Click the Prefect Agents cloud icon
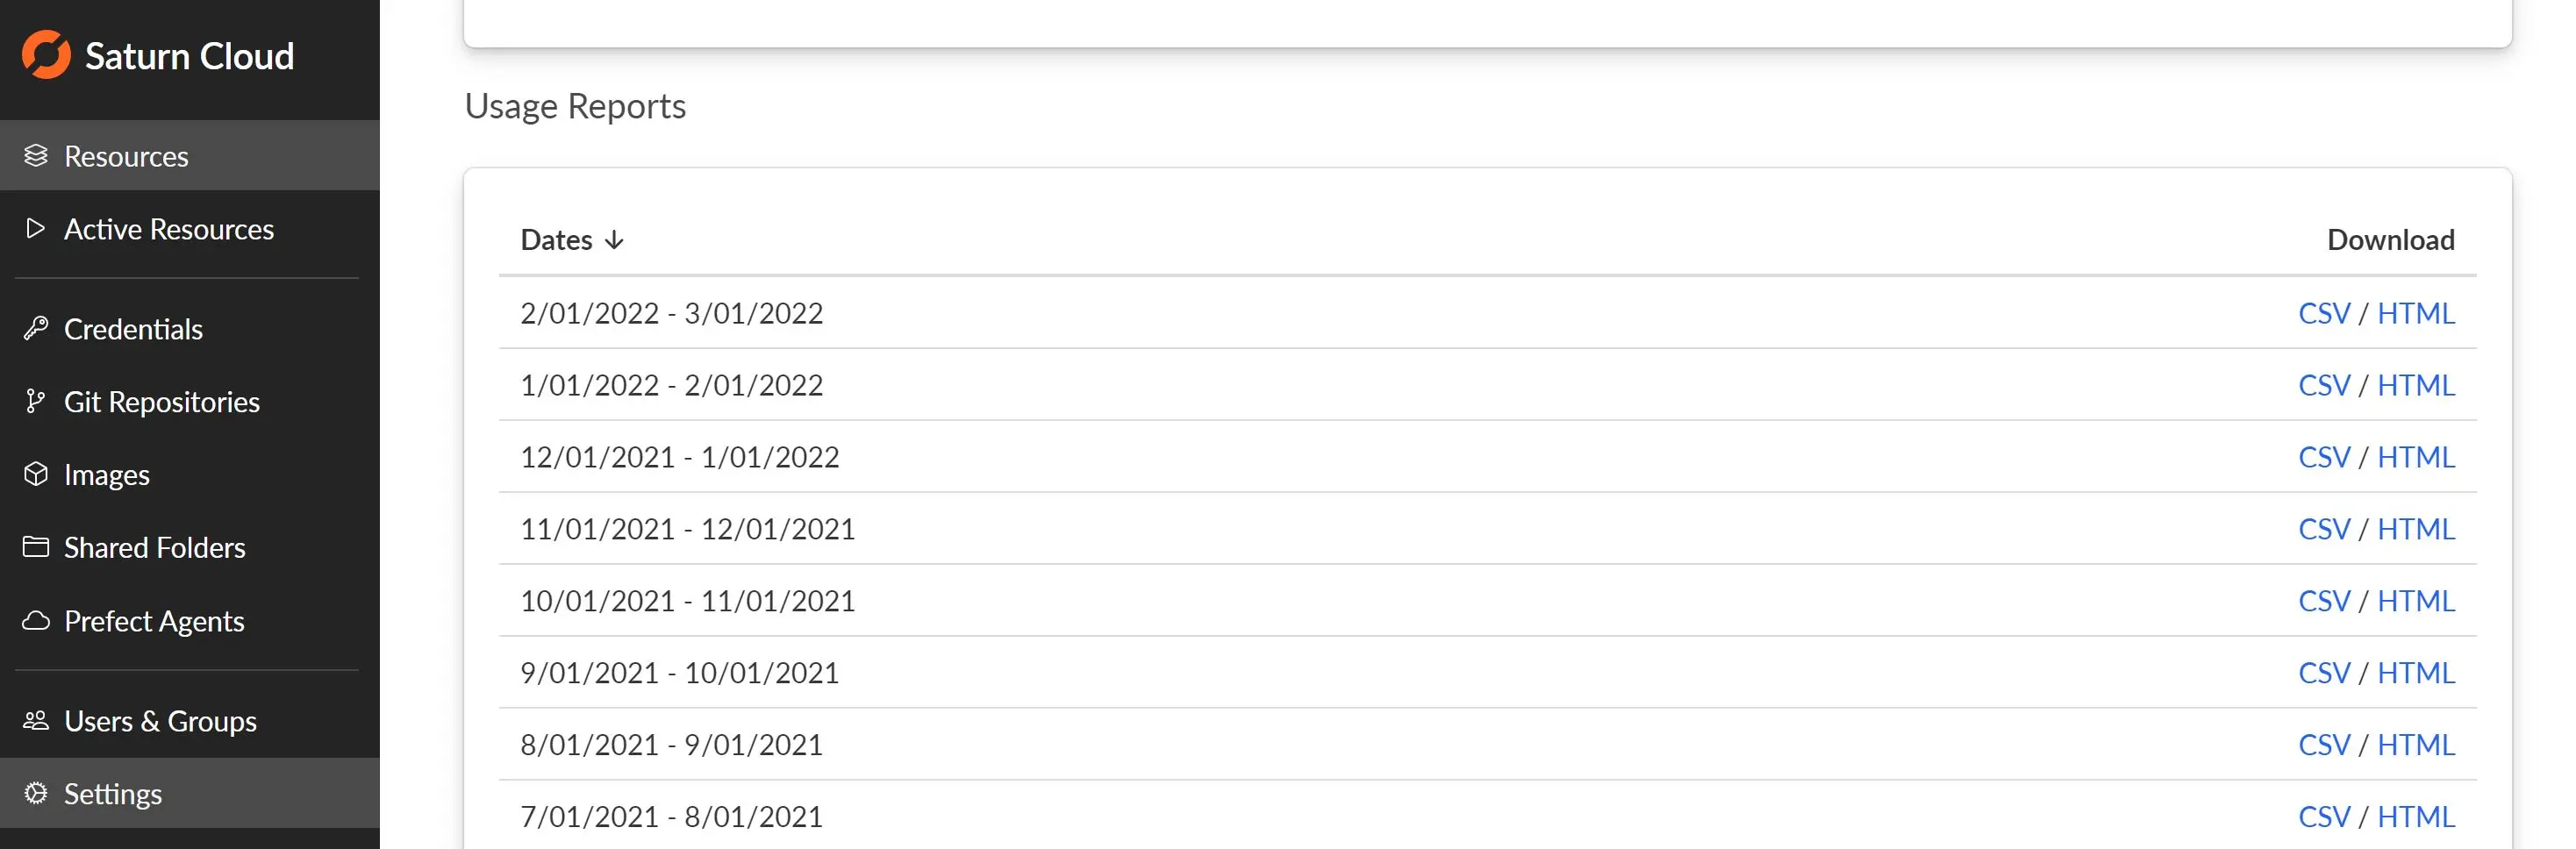This screenshot has height=849, width=2576. [x=37, y=620]
